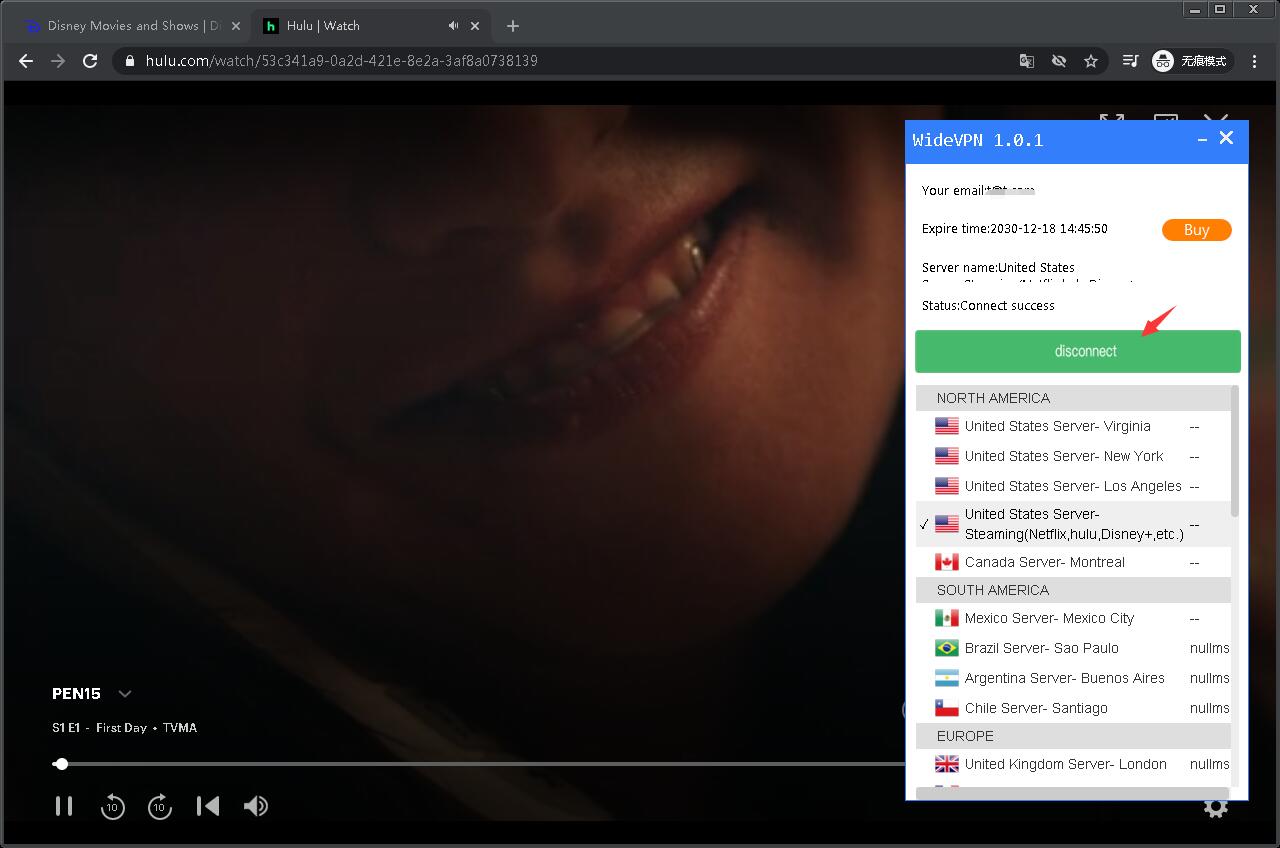The image size is (1280, 848).
Task: Click the orange Buy button
Action: point(1197,230)
